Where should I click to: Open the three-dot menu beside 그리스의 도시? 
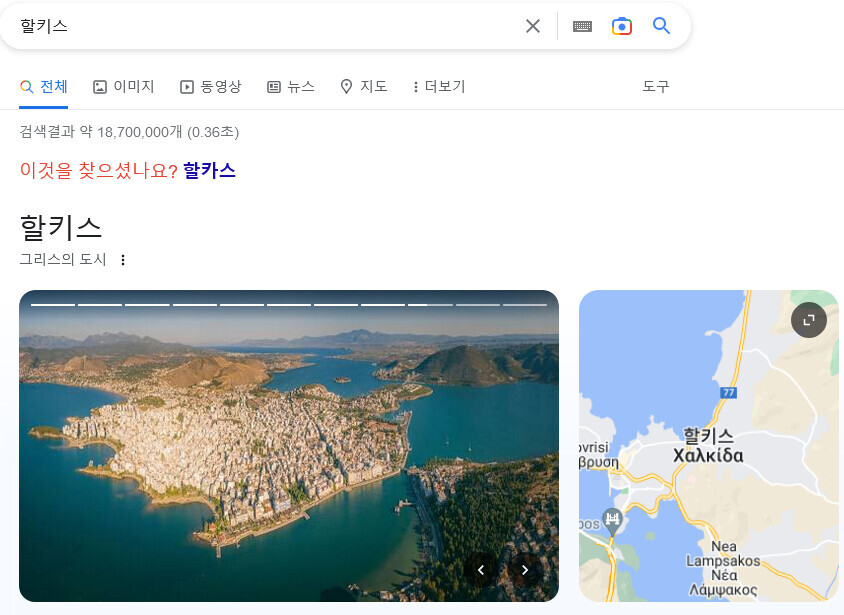tap(123, 260)
